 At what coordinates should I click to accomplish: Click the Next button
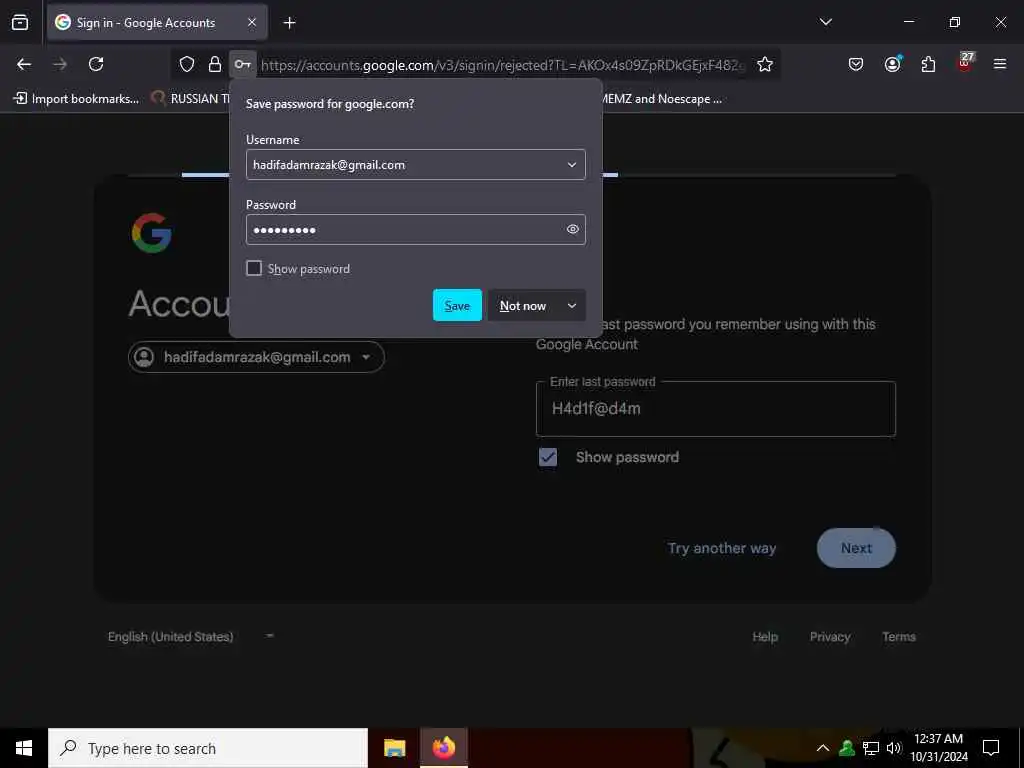coord(856,548)
